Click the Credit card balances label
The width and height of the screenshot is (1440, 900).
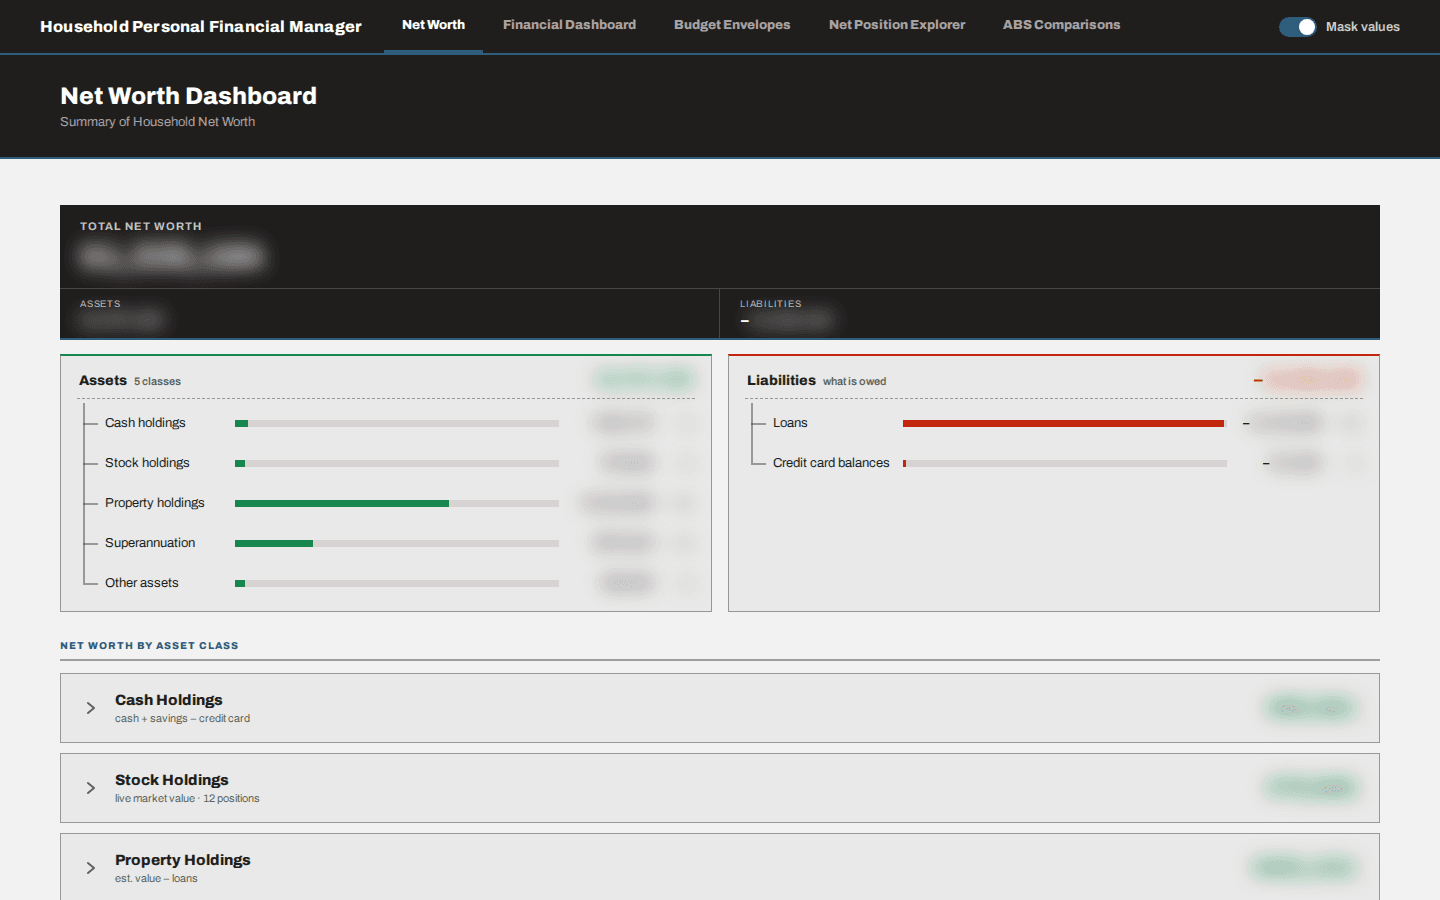(831, 463)
